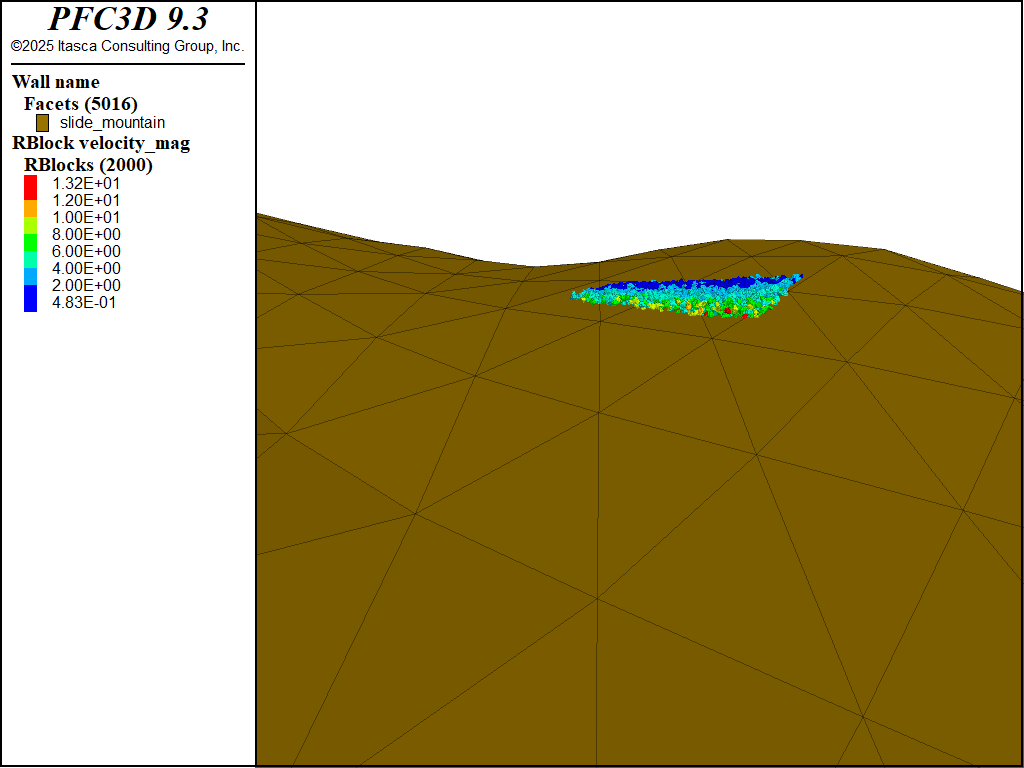
Task: Click the 'Facets (5016)' legend entry
Action: click(80, 103)
